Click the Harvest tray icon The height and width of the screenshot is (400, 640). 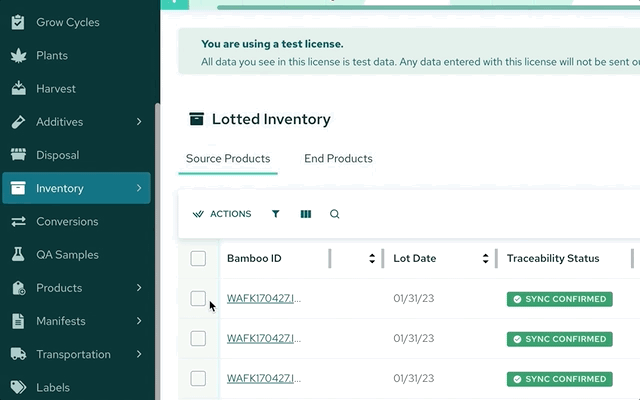tap(18, 89)
